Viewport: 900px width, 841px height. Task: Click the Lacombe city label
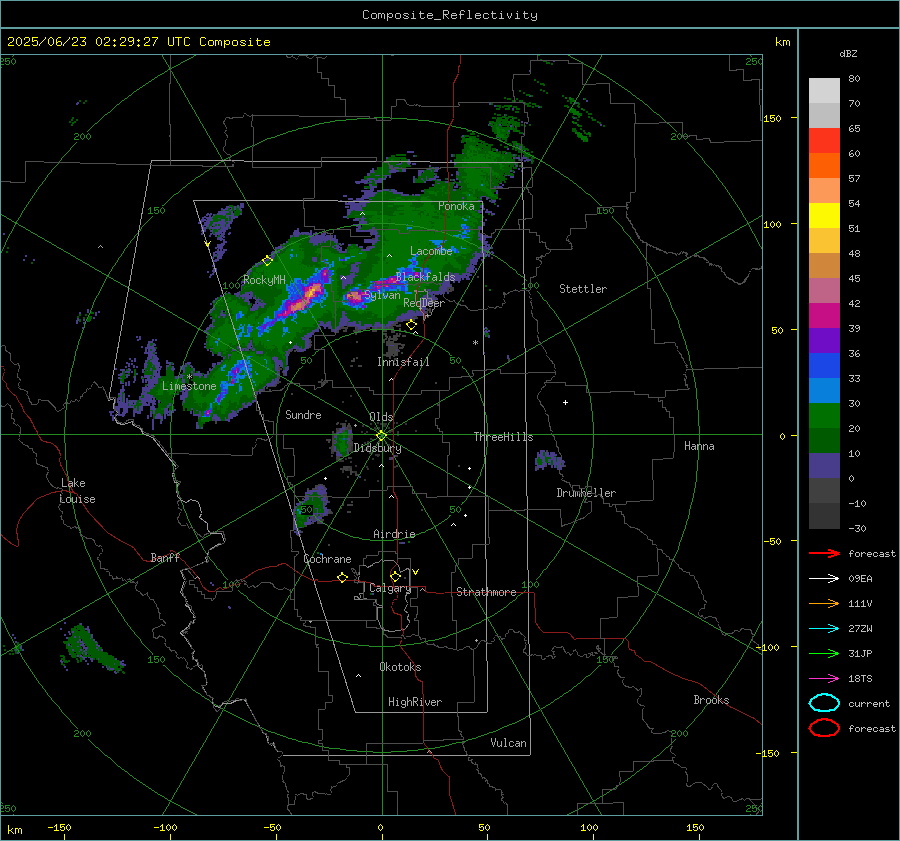pyautogui.click(x=430, y=251)
